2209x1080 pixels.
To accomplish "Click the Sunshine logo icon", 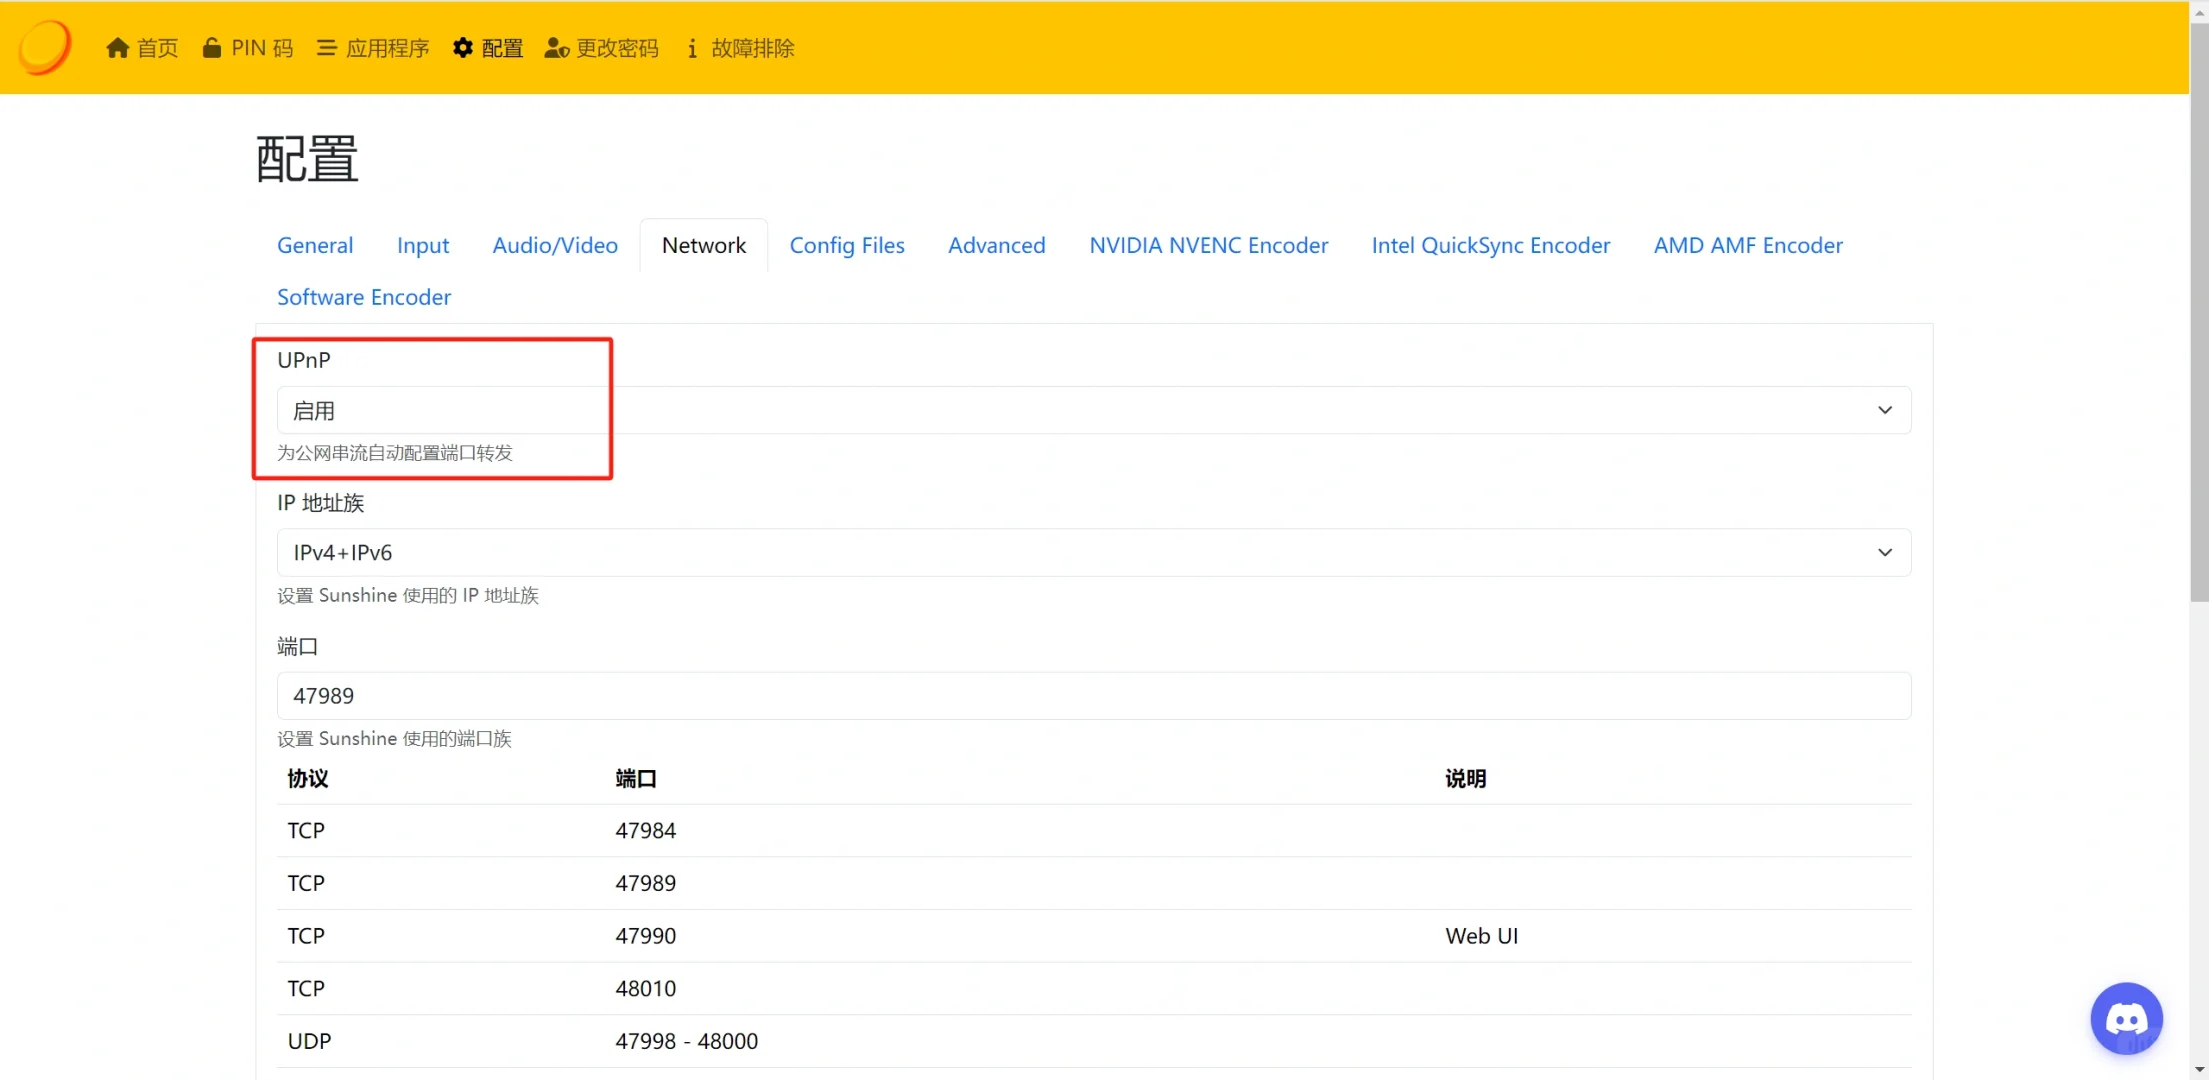I will click(x=45, y=47).
